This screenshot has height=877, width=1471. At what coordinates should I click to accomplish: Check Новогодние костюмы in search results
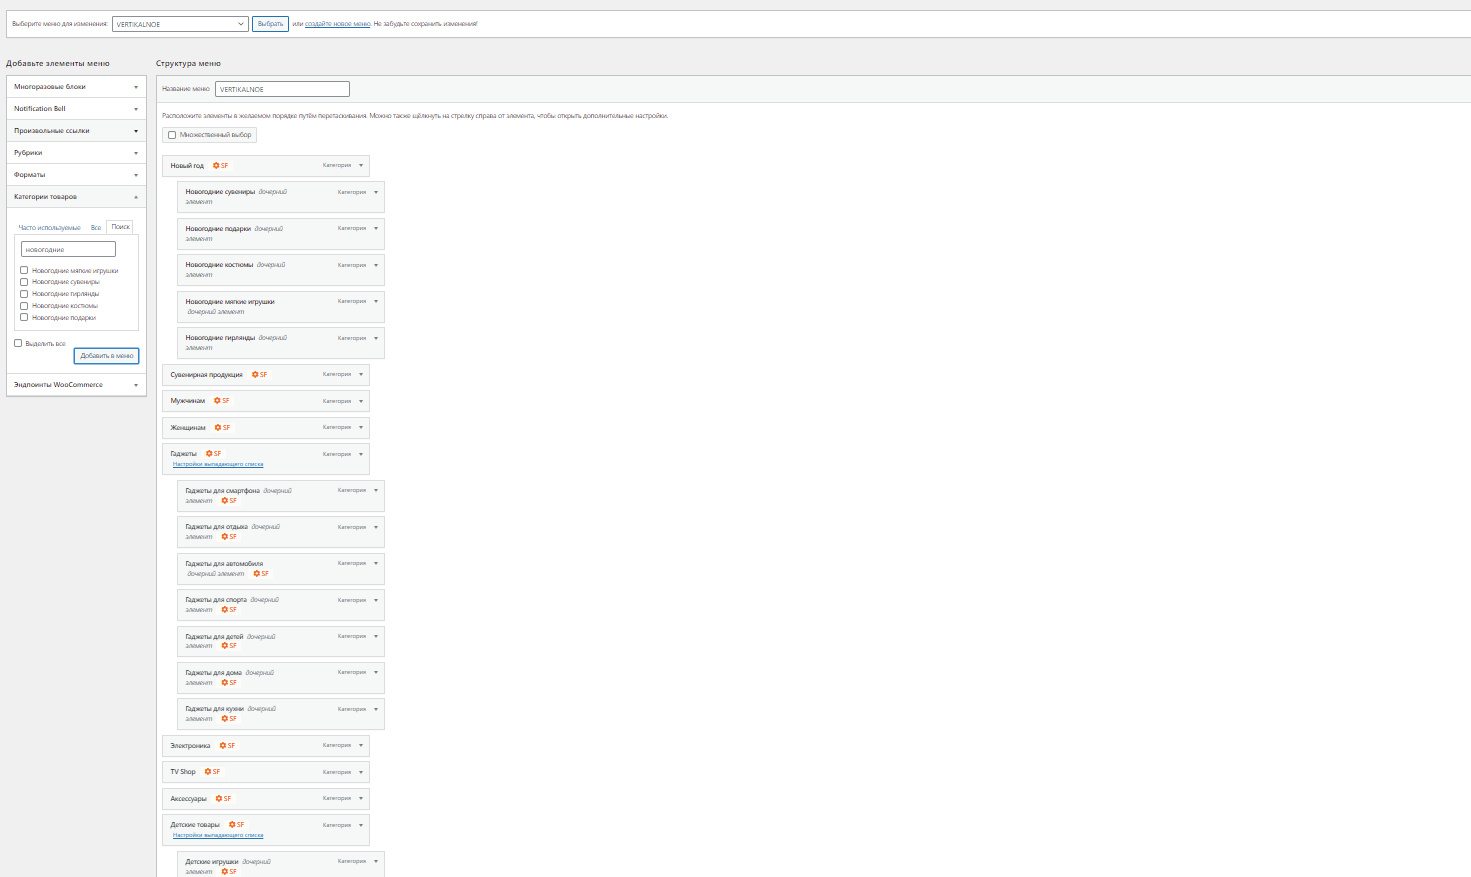coord(24,306)
